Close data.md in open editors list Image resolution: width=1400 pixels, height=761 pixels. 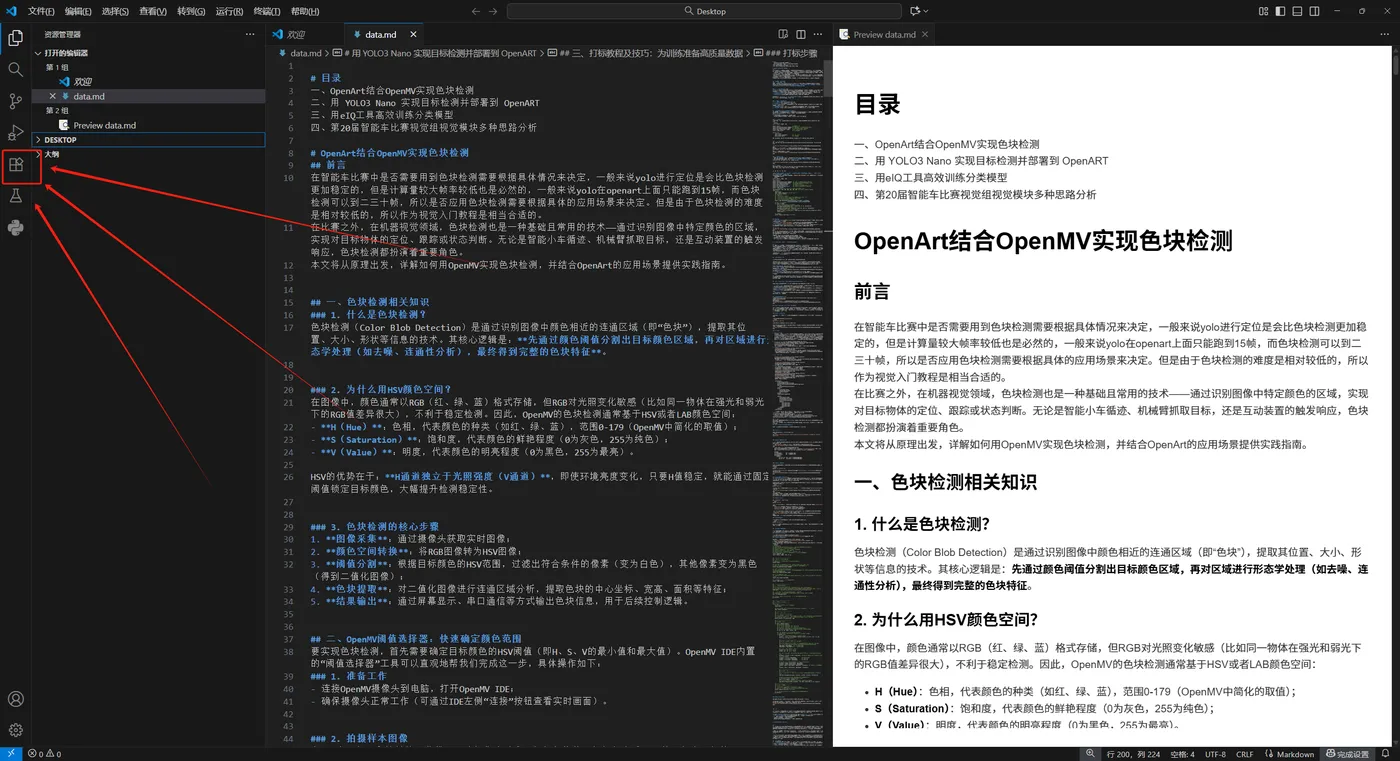pyautogui.click(x=52, y=96)
